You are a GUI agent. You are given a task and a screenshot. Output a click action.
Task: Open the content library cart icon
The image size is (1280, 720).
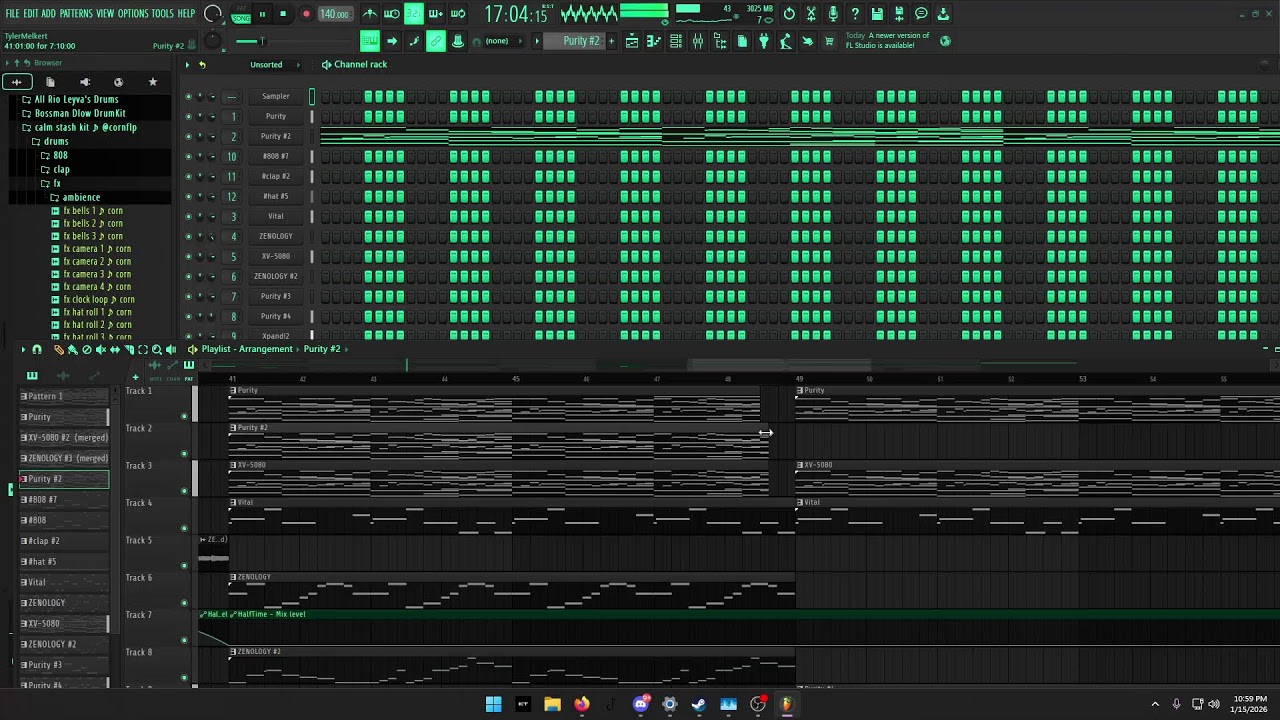(x=830, y=41)
